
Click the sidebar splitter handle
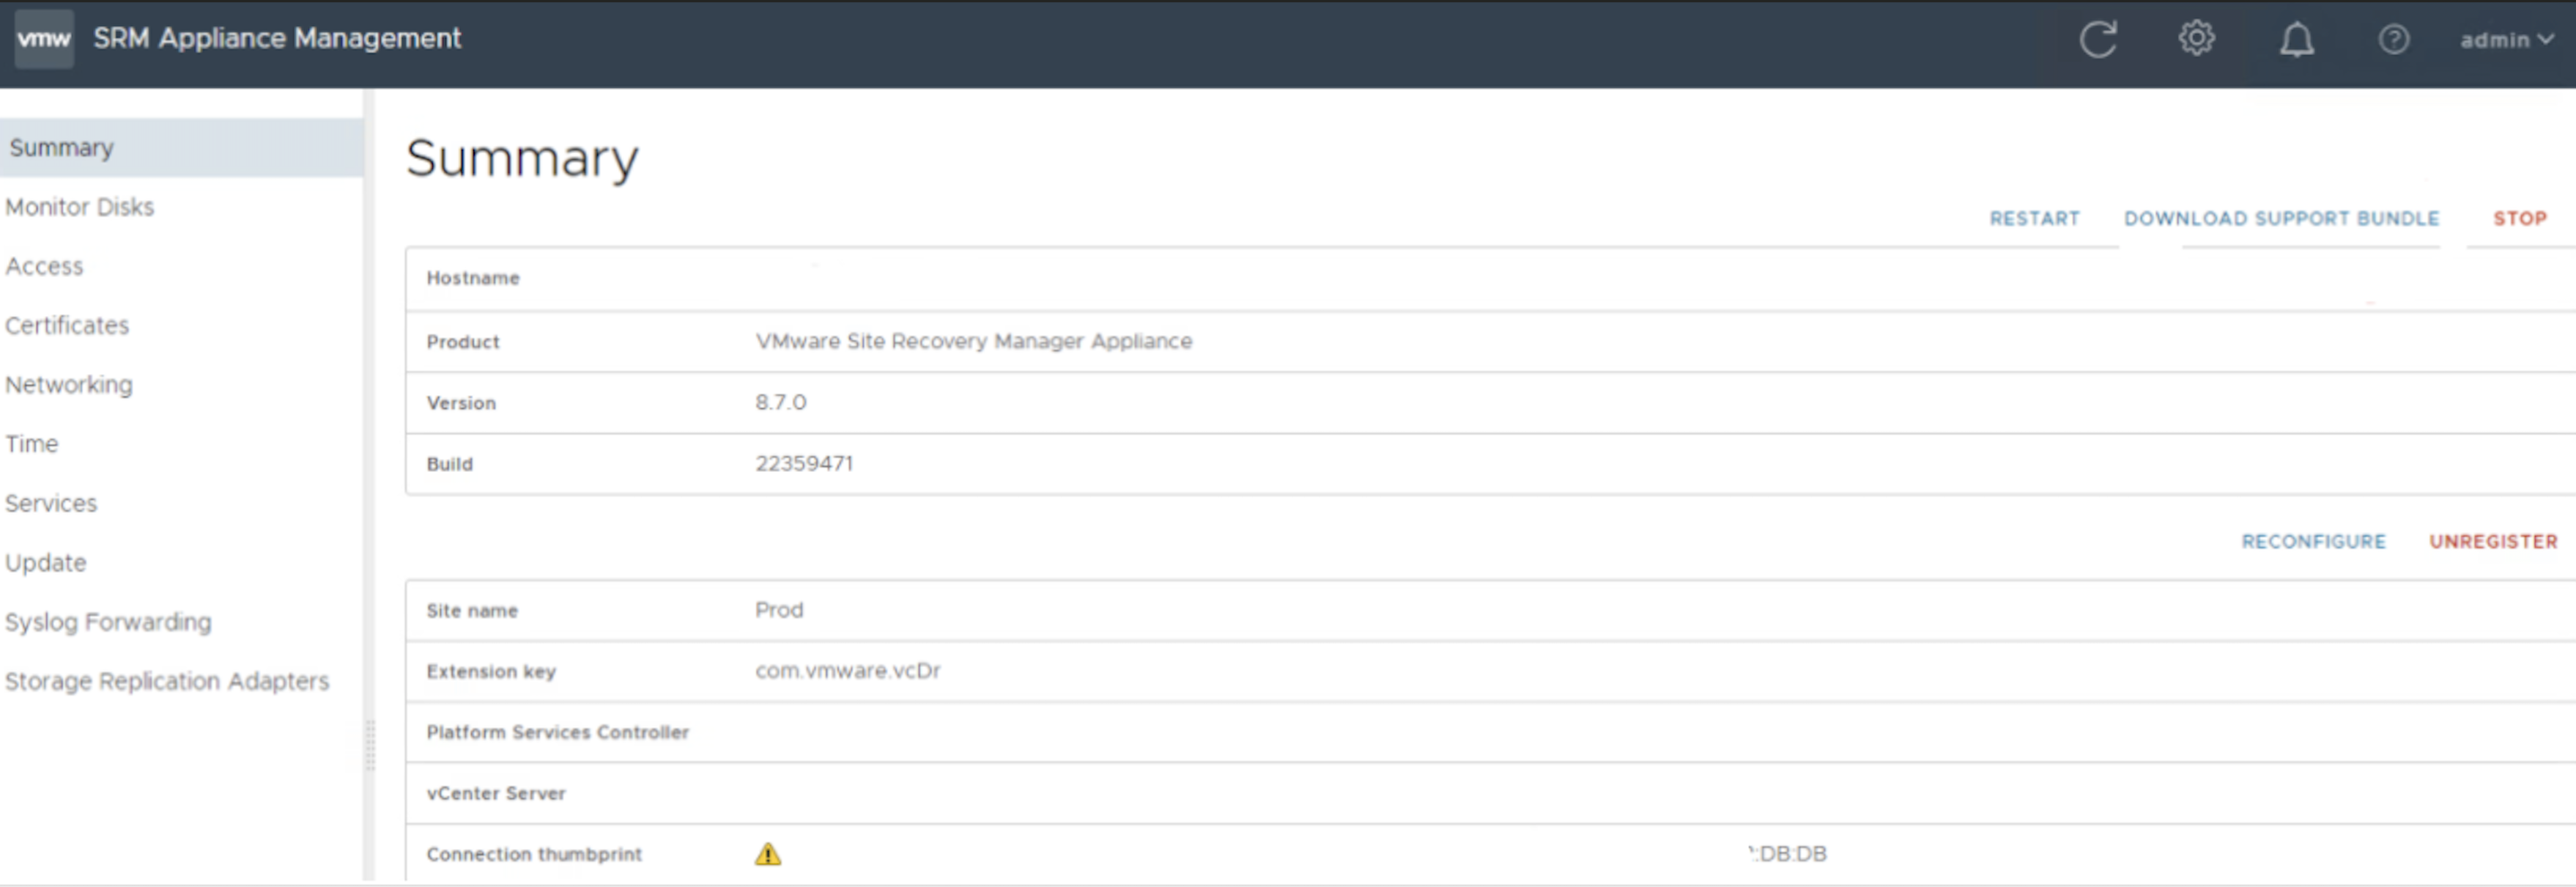[x=370, y=746]
